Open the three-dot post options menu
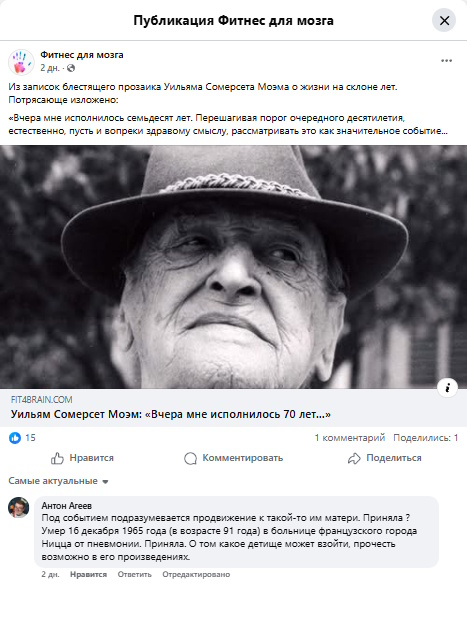Screen dimensions: 467x625 pos(446,61)
